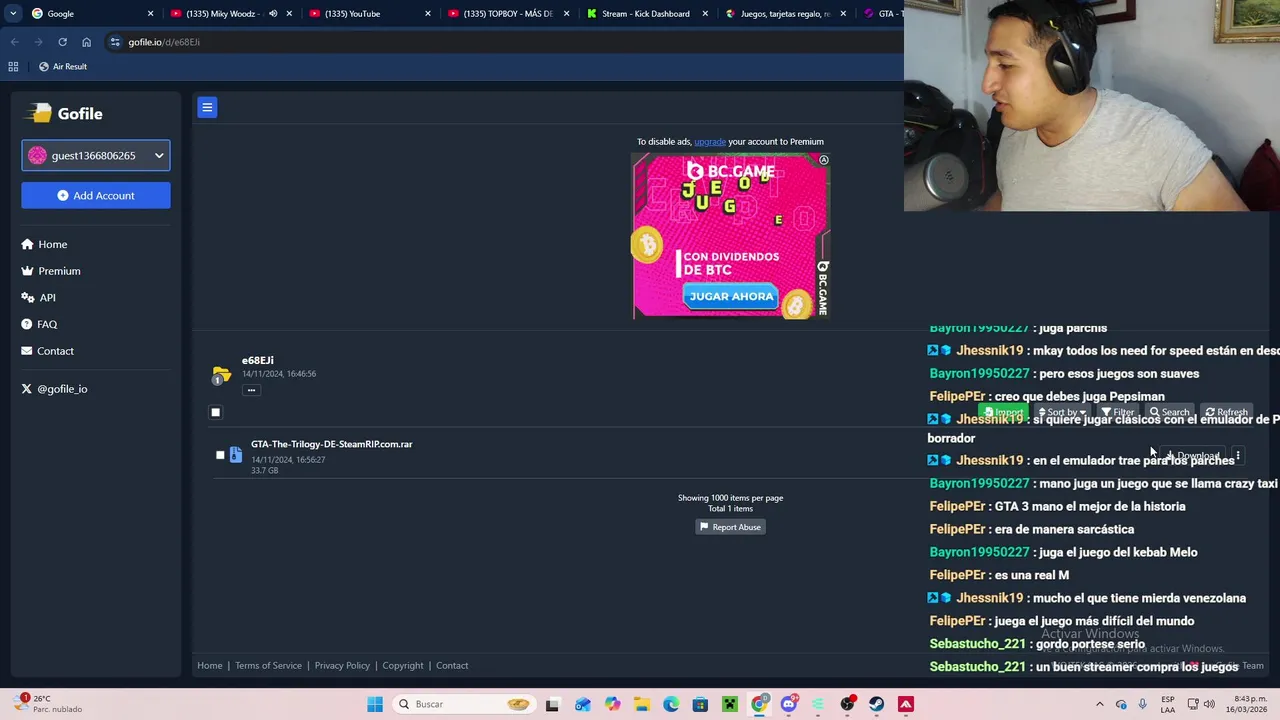Expand the guest1366806265 account dropdown
This screenshot has width=1280, height=720.
pyautogui.click(x=96, y=155)
